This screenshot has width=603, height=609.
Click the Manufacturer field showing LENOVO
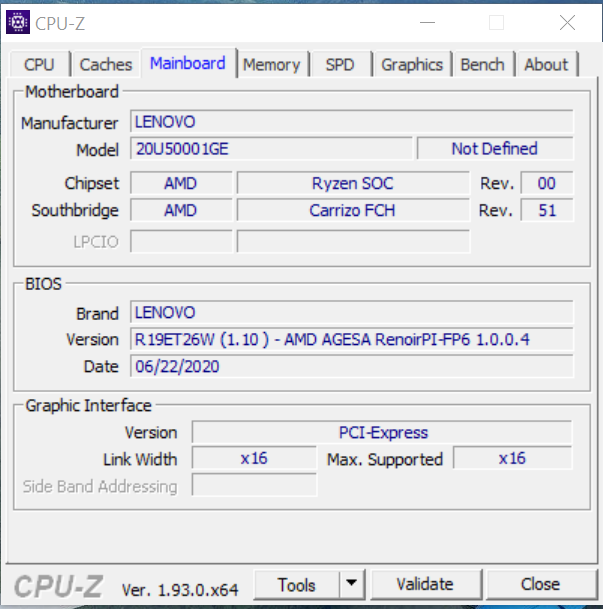click(x=351, y=122)
